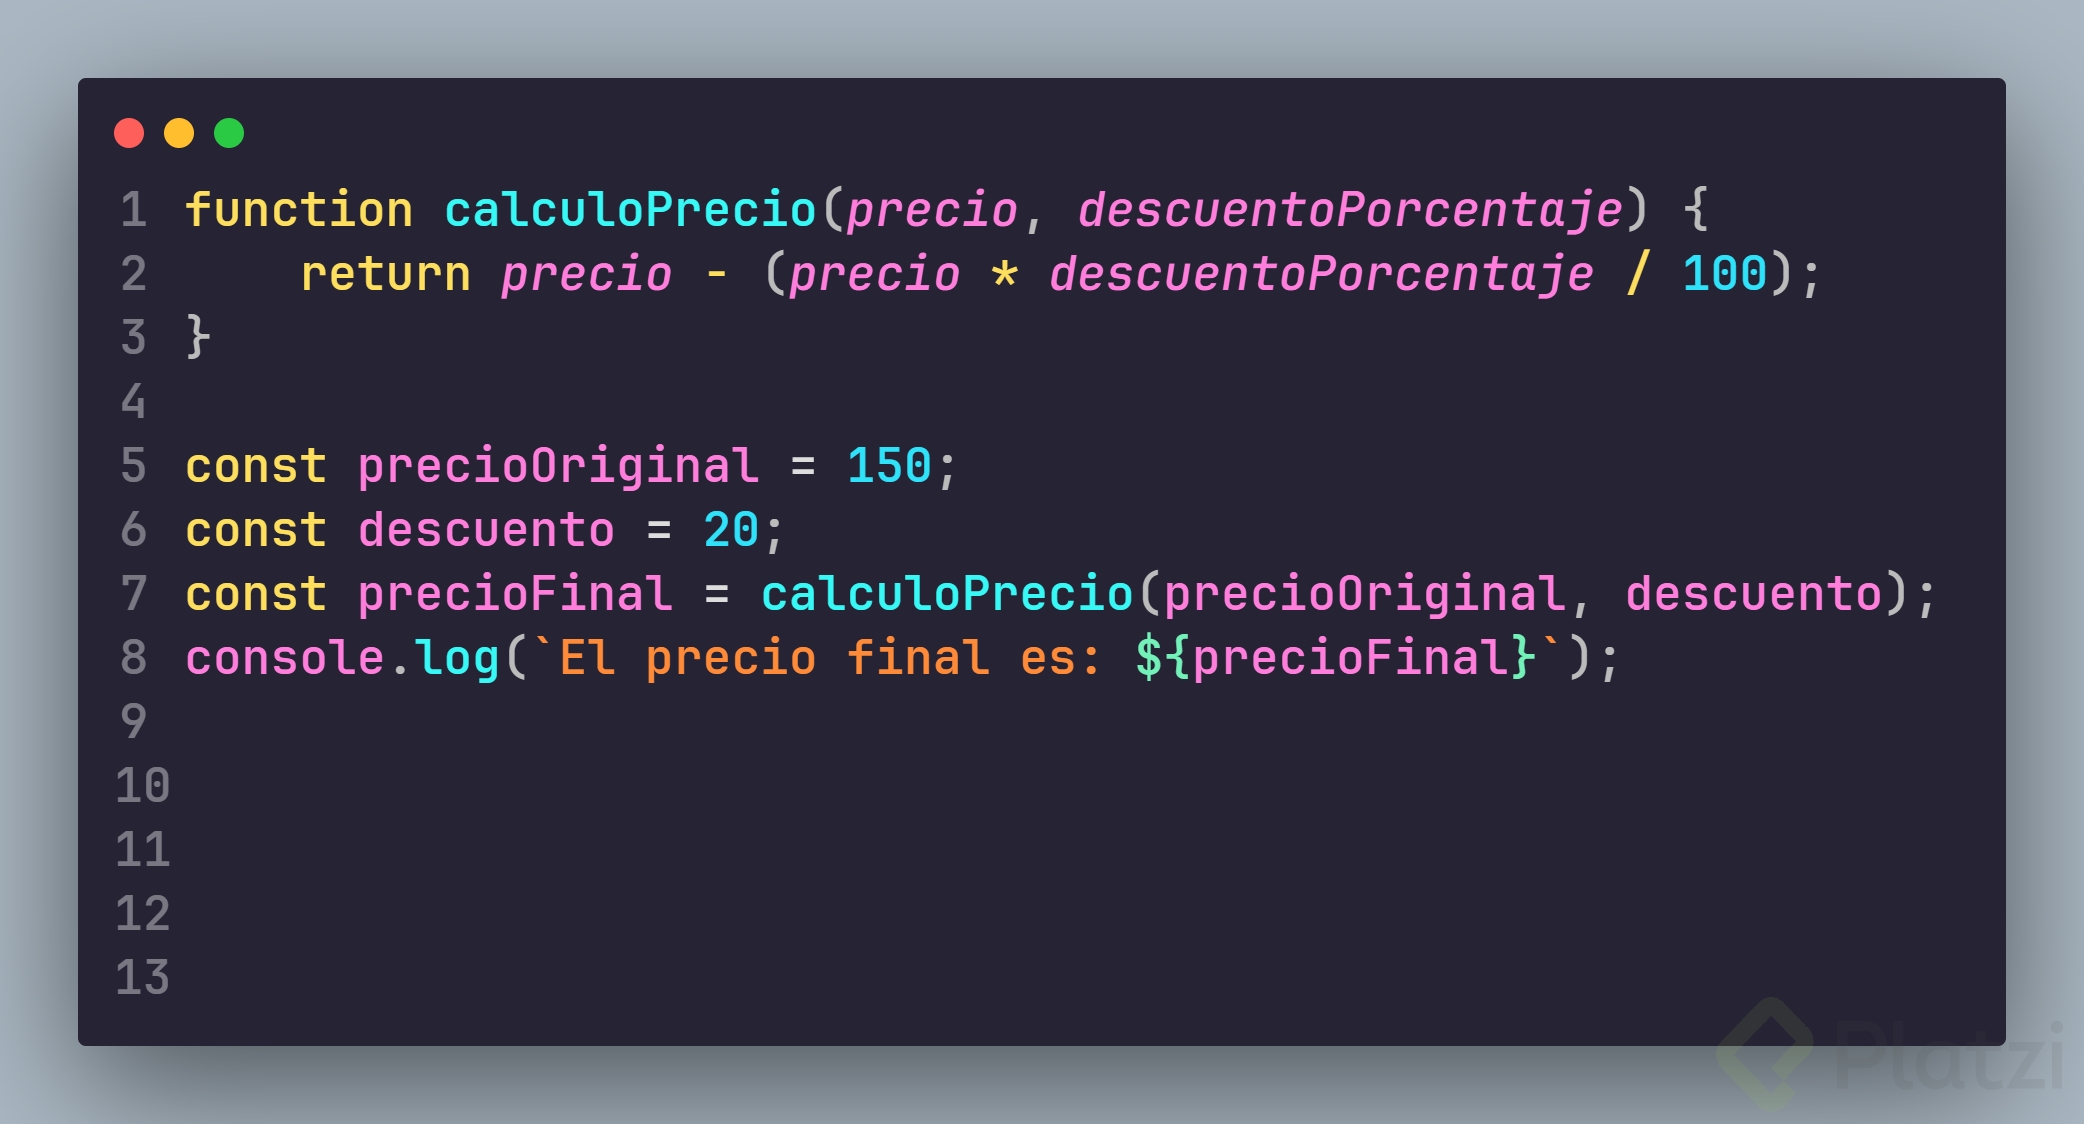Select line number 13 in the gutter

[142, 978]
